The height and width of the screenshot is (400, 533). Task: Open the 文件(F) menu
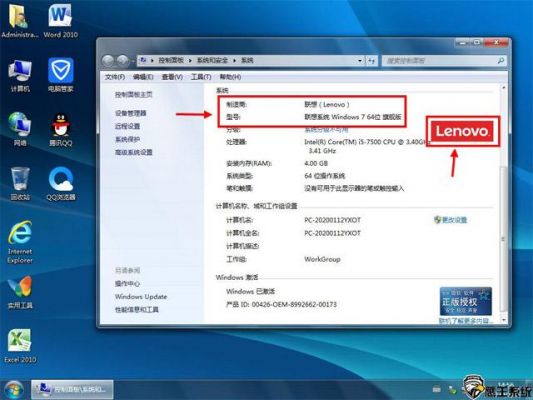coord(115,77)
